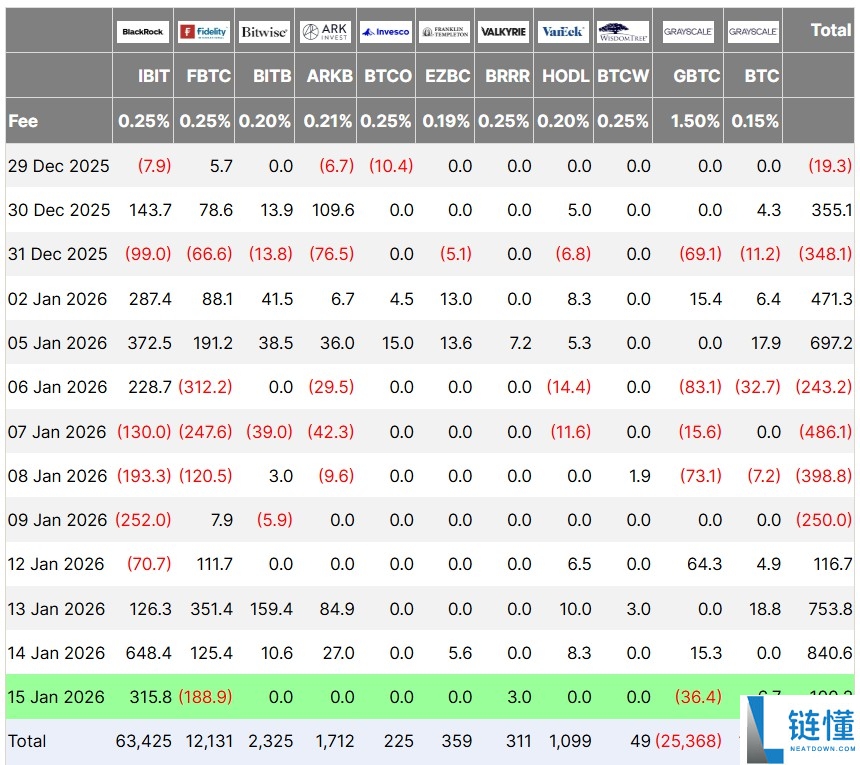Click Grayscale logo above BTC column
This screenshot has height=765, width=860.
click(x=753, y=32)
